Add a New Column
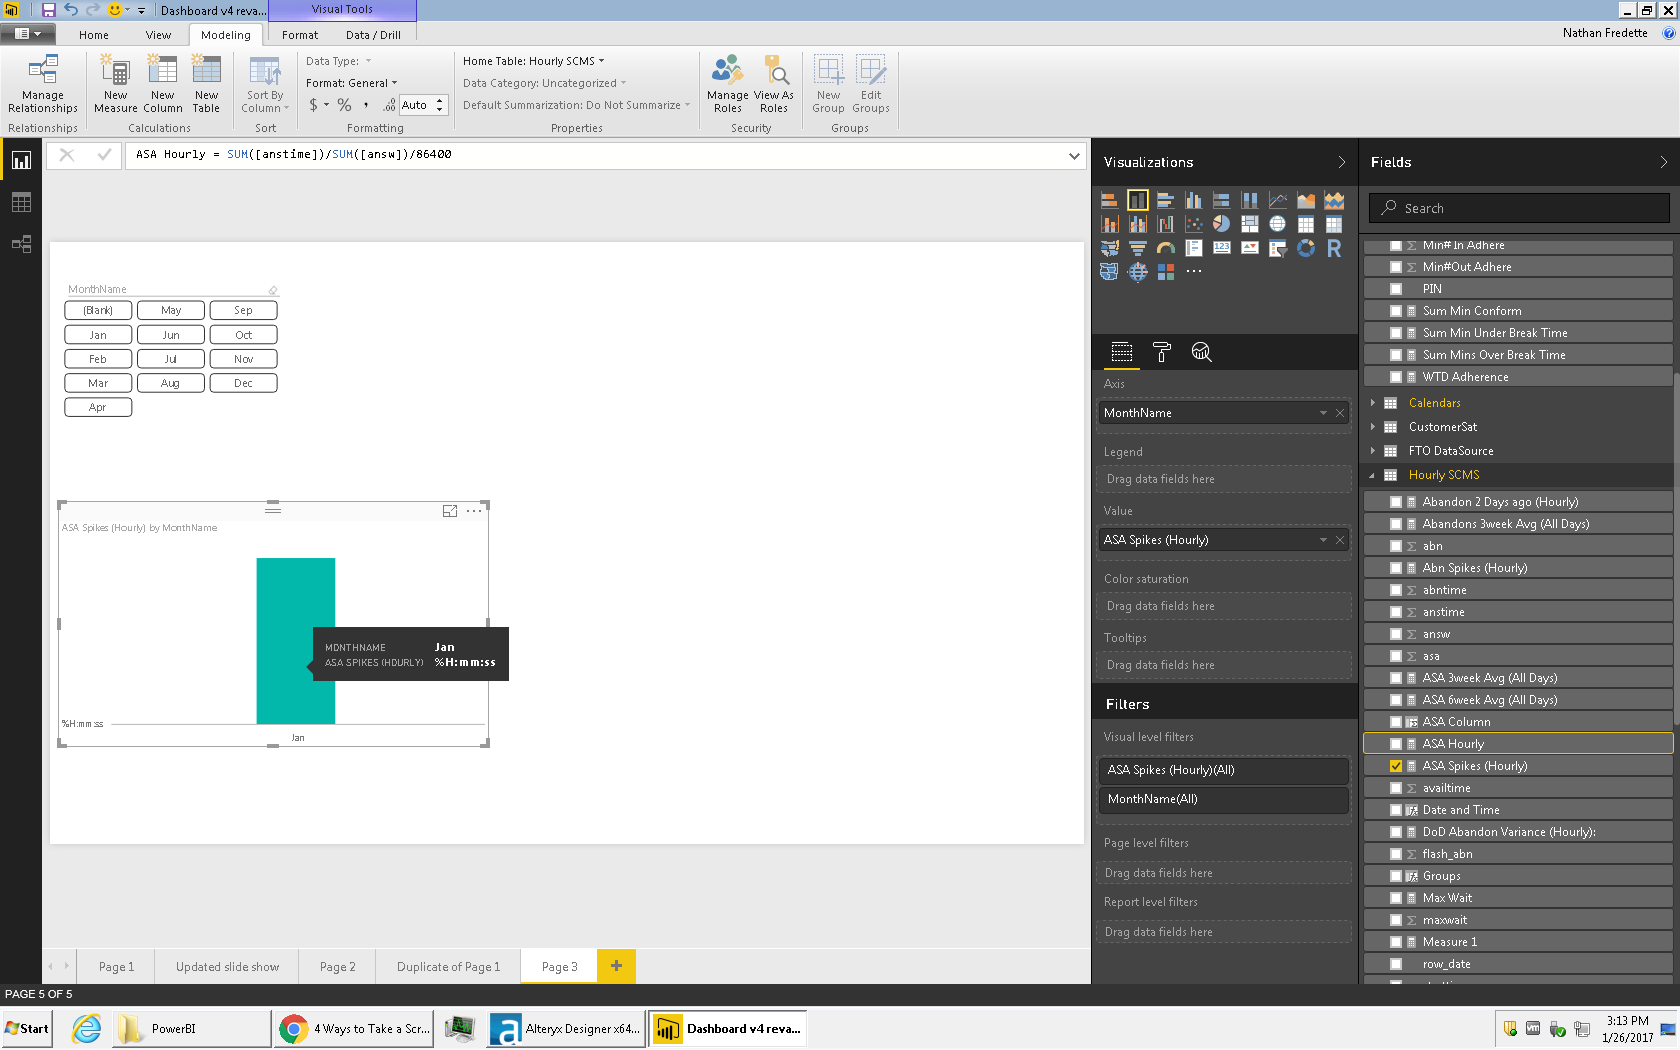 point(162,85)
